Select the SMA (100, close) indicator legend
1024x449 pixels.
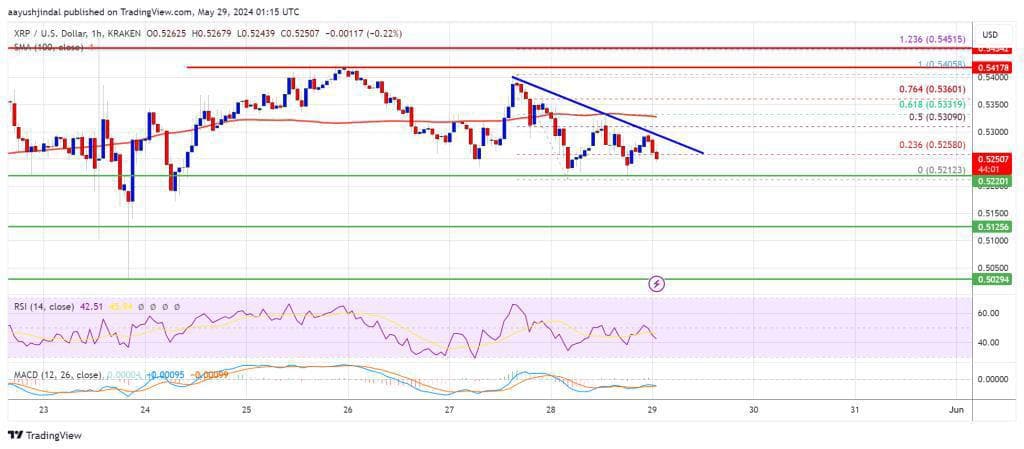coord(45,45)
